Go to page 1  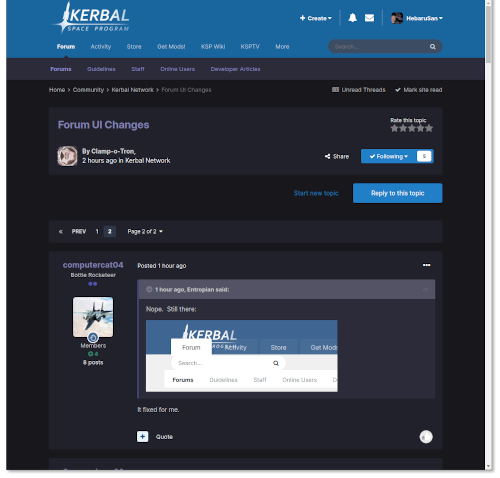coord(97,231)
